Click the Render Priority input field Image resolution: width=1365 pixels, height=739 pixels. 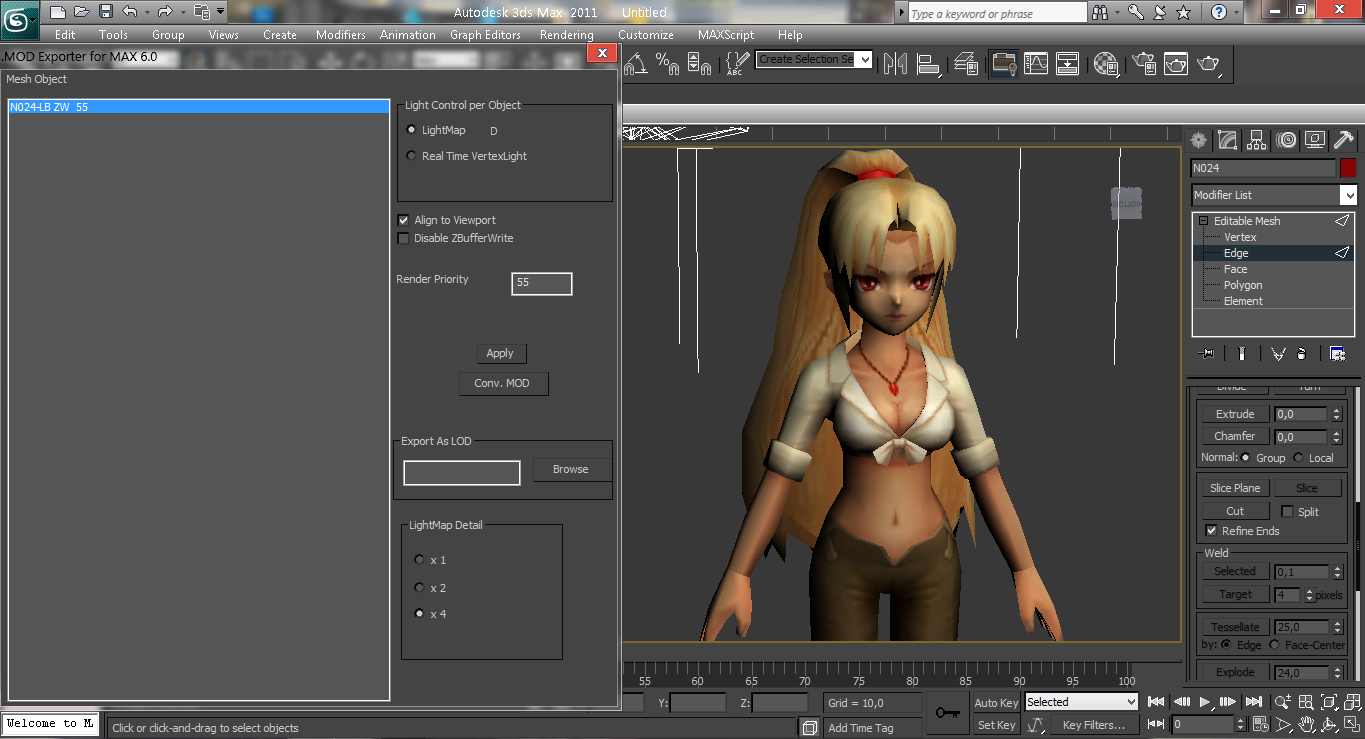(542, 283)
